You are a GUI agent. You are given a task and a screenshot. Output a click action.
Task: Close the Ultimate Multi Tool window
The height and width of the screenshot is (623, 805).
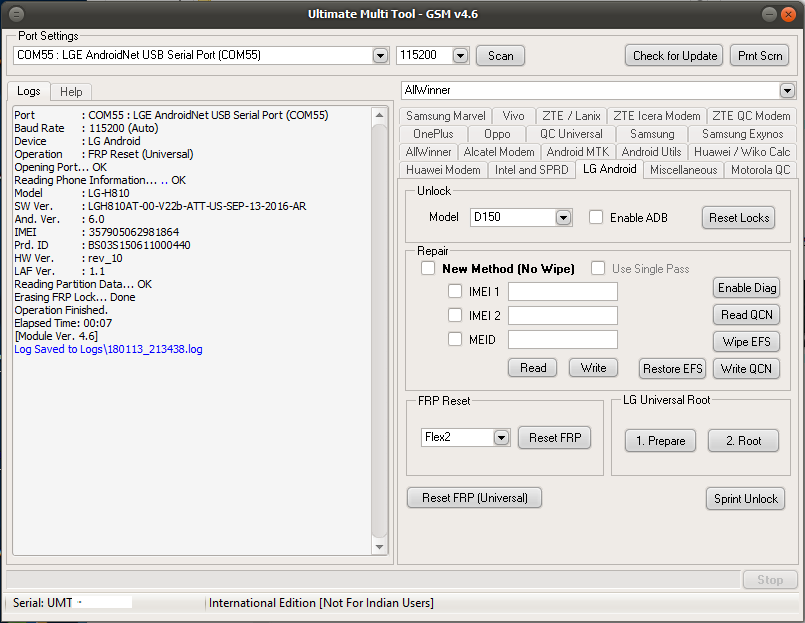click(788, 14)
